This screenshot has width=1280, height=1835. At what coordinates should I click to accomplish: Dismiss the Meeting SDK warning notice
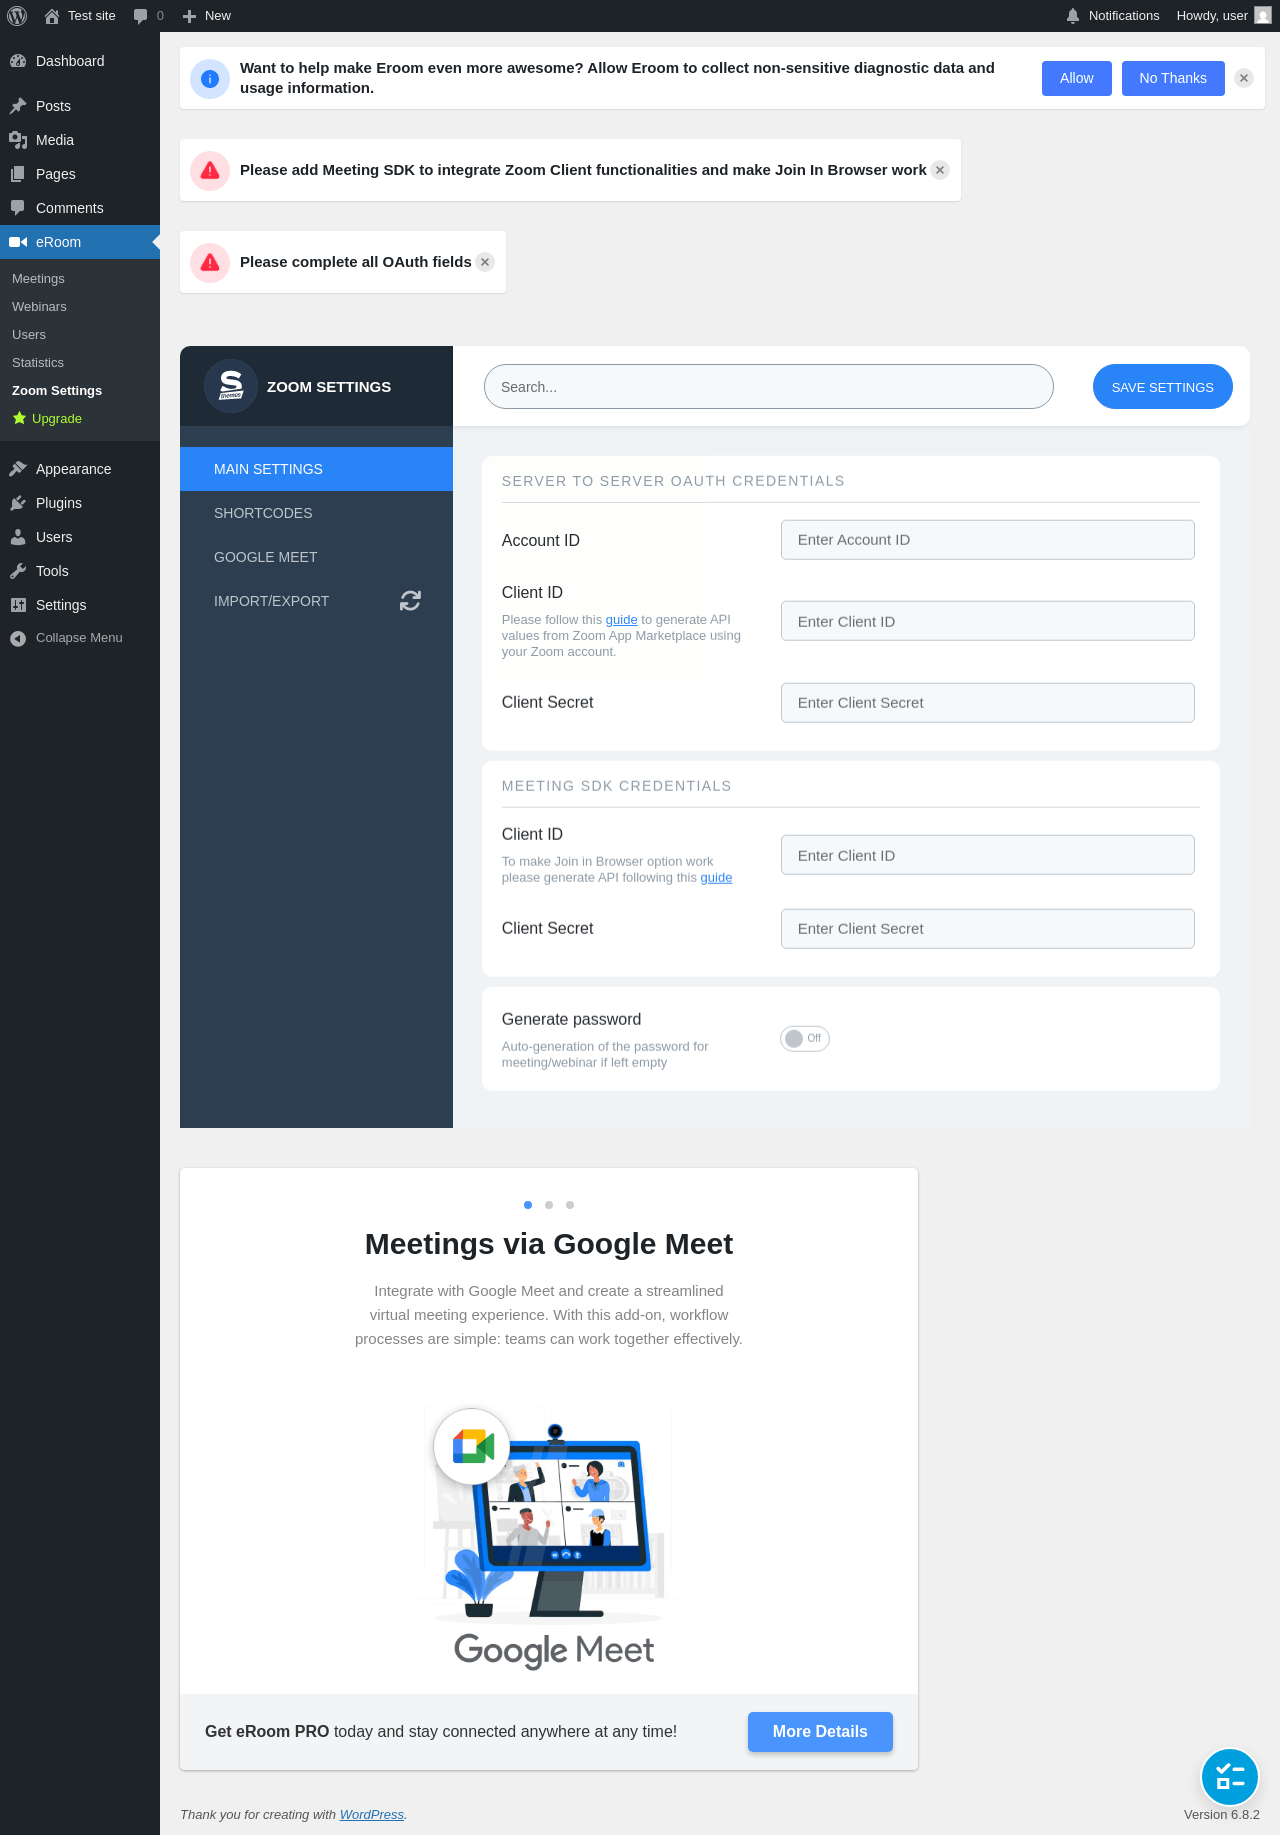coord(940,170)
